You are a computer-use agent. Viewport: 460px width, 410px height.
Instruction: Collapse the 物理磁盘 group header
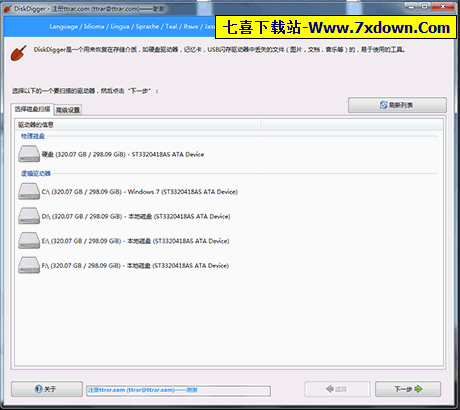(x=33, y=136)
